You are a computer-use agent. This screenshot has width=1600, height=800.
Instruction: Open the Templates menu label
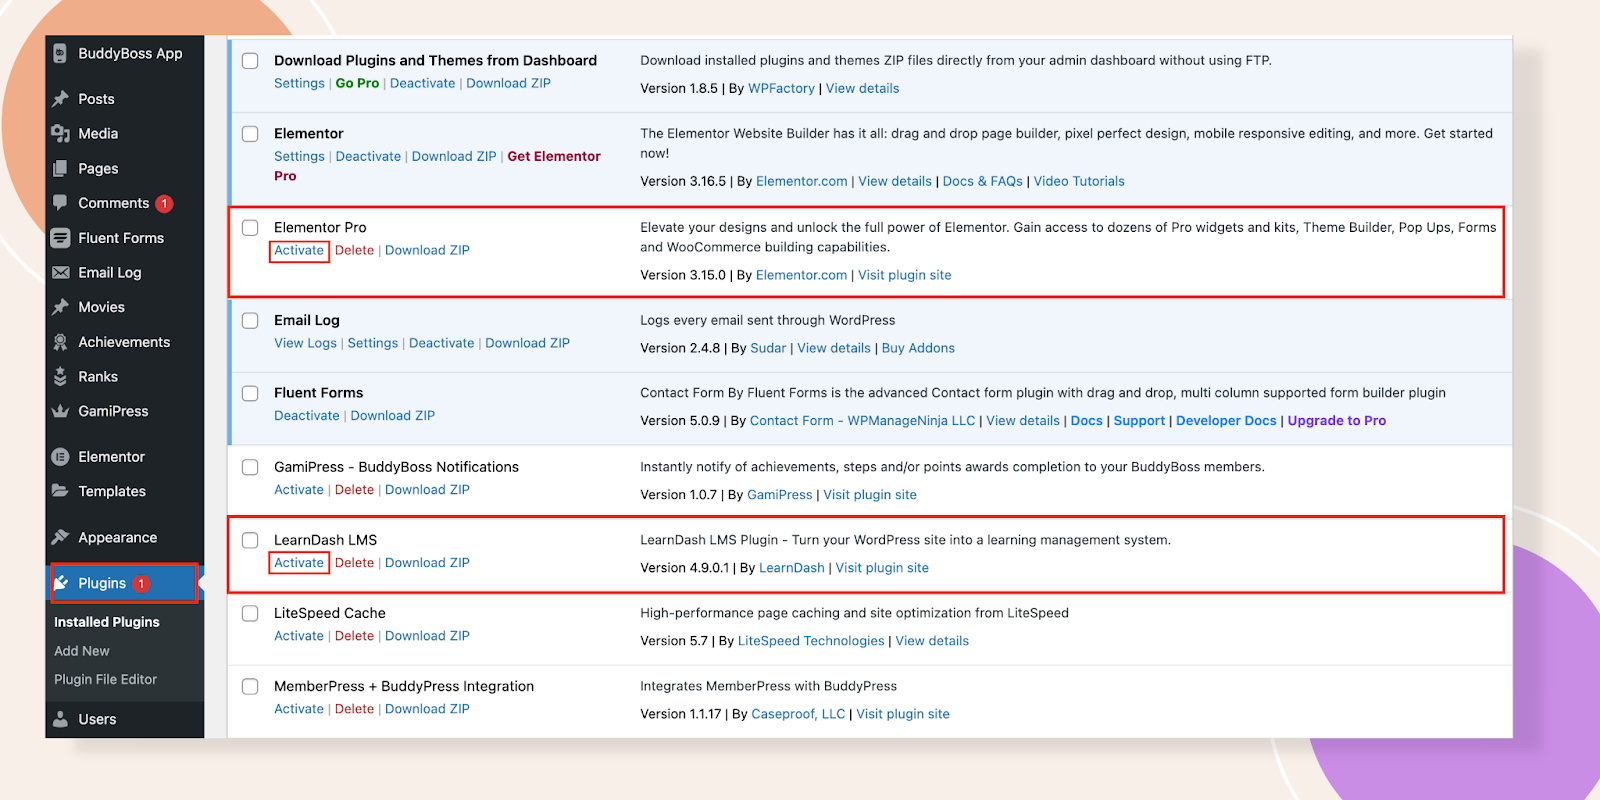[x=112, y=491]
